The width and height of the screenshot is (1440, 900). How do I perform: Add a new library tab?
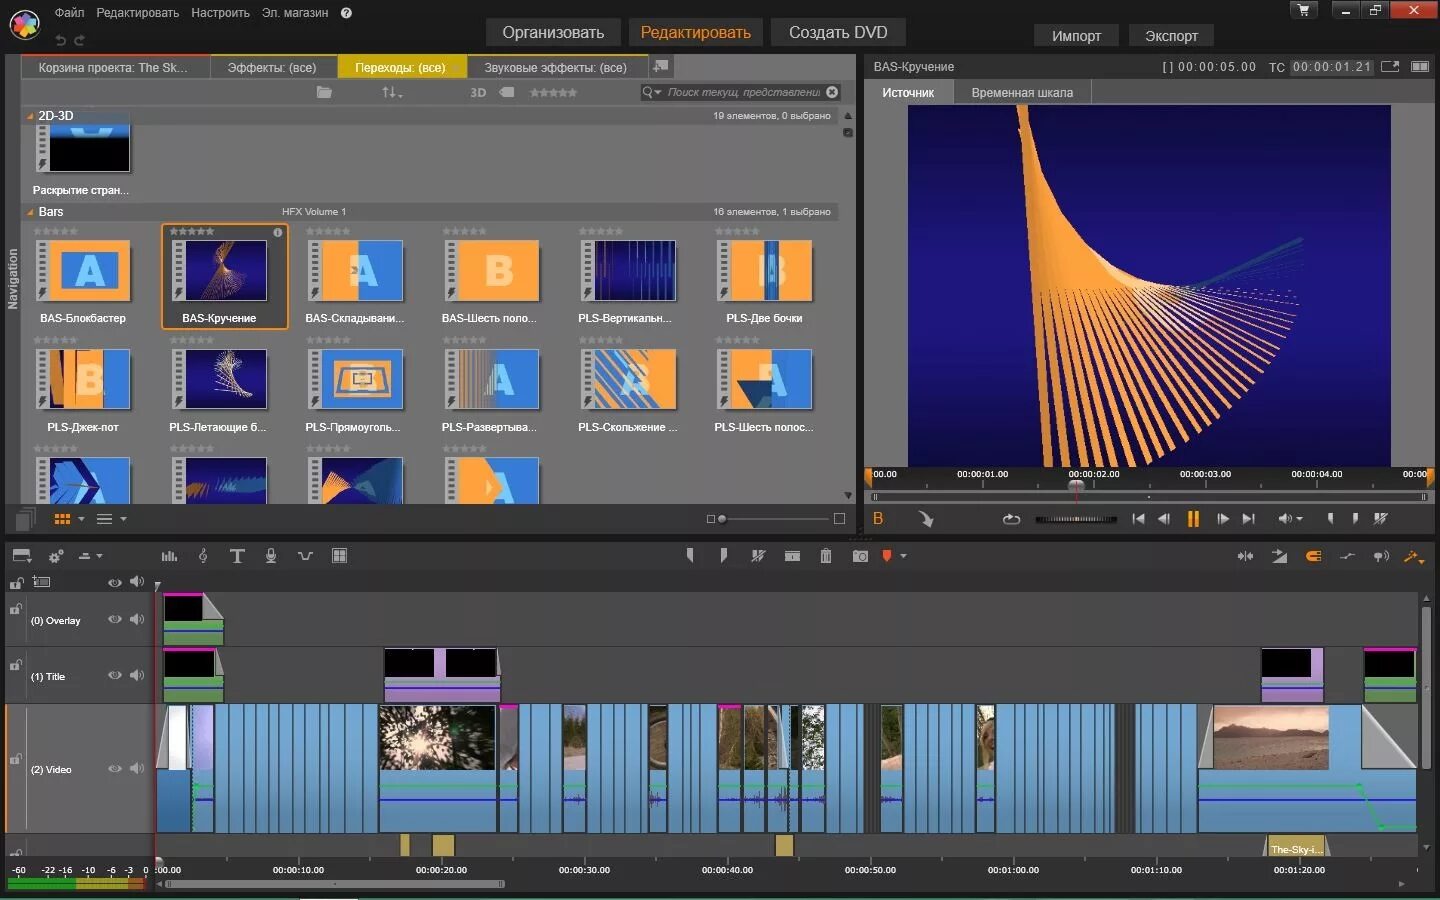[x=660, y=66]
